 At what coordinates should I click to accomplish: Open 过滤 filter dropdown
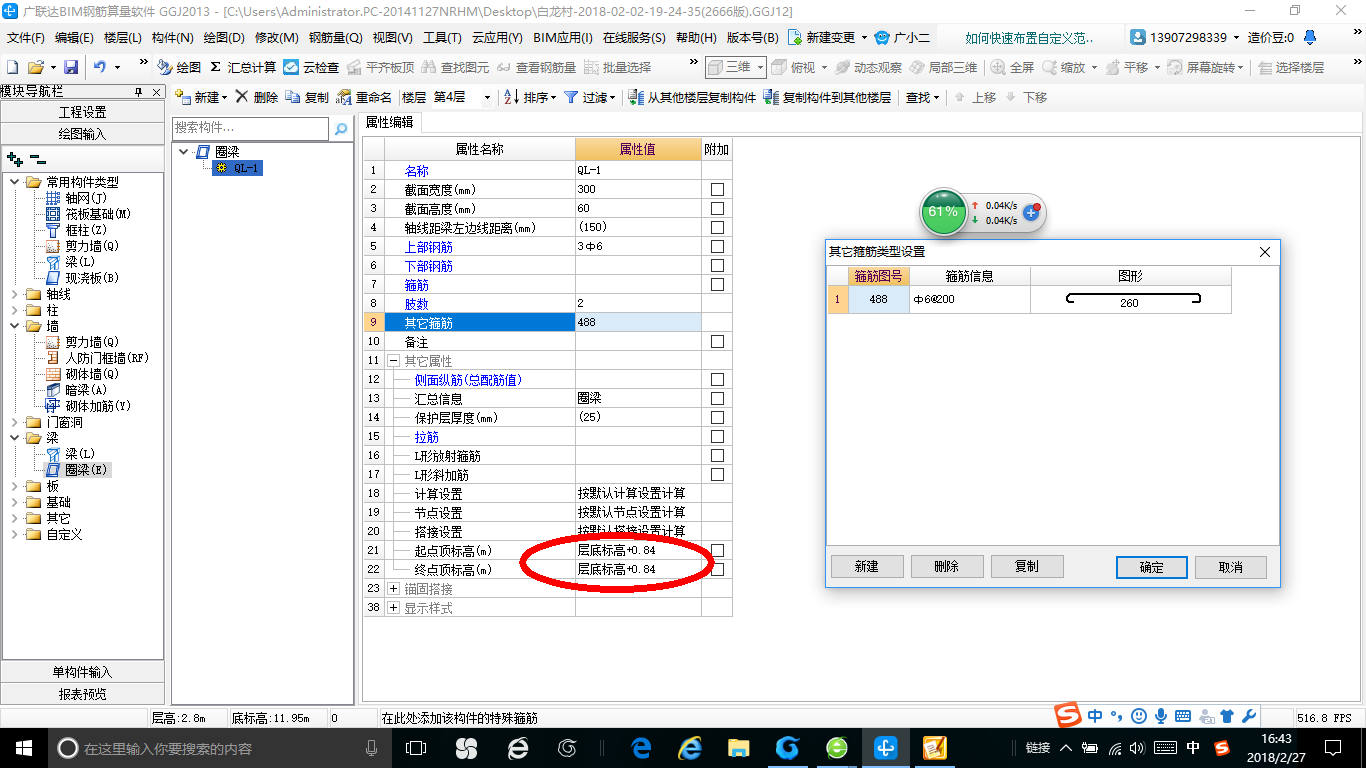point(590,97)
